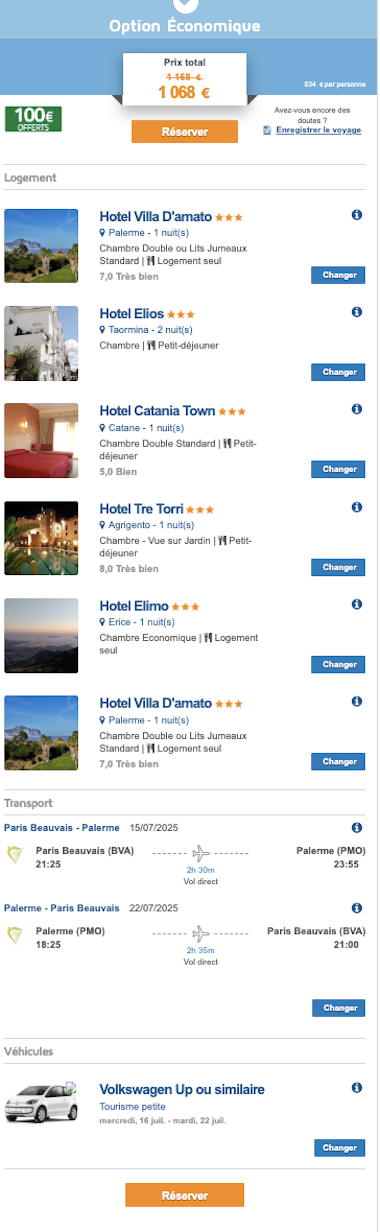
Task: Open info icon for Hotel Elios
Action: pos(357,313)
